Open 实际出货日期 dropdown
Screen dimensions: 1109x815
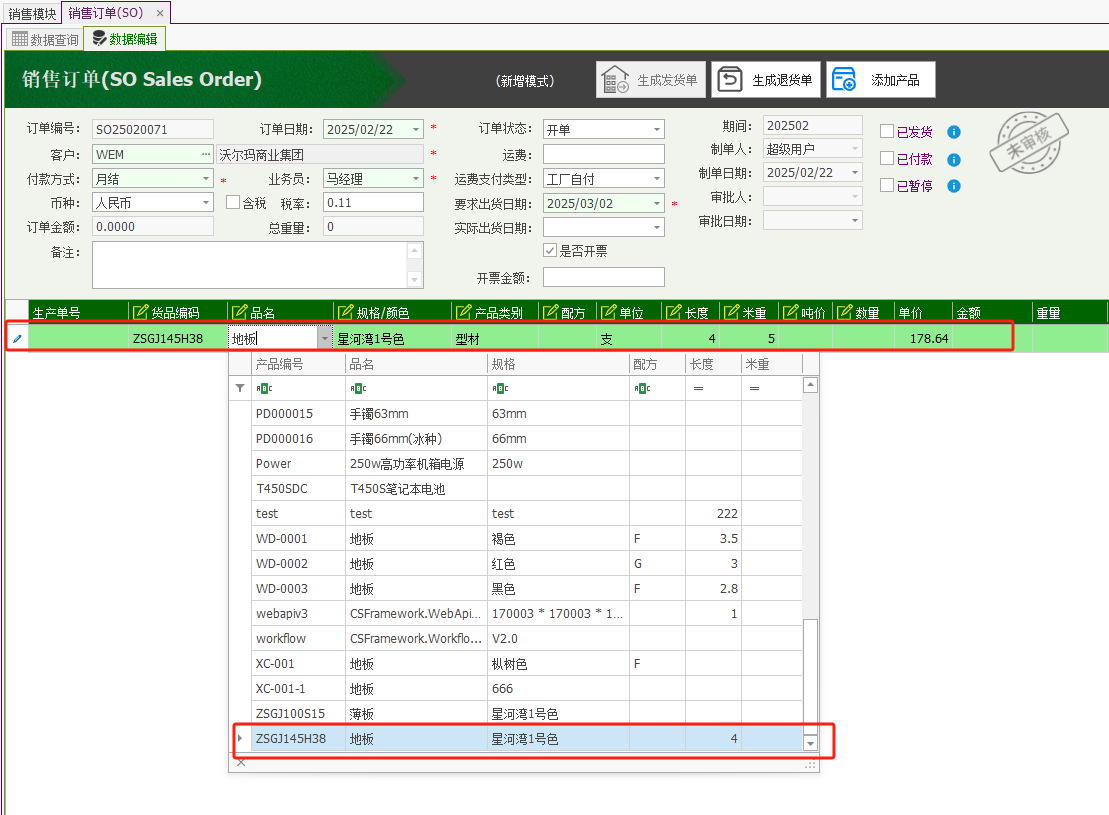[x=657, y=227]
